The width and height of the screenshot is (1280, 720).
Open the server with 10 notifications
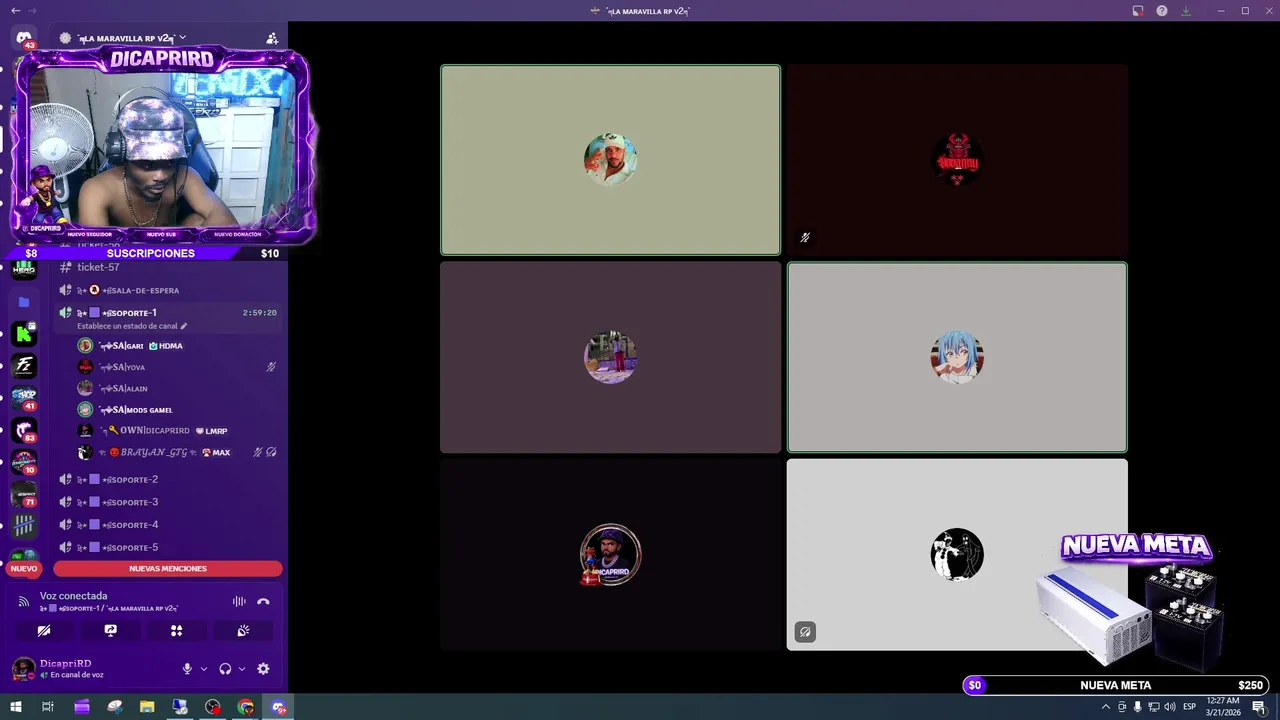click(24, 462)
